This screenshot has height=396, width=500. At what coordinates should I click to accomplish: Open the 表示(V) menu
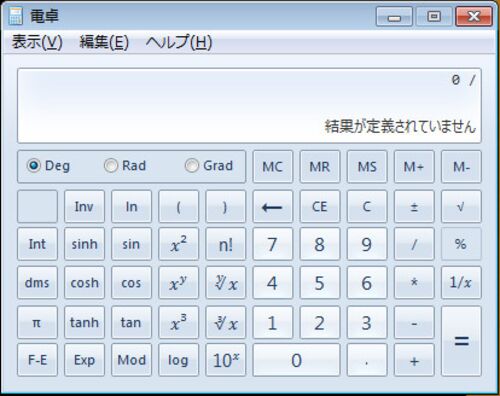(37, 42)
